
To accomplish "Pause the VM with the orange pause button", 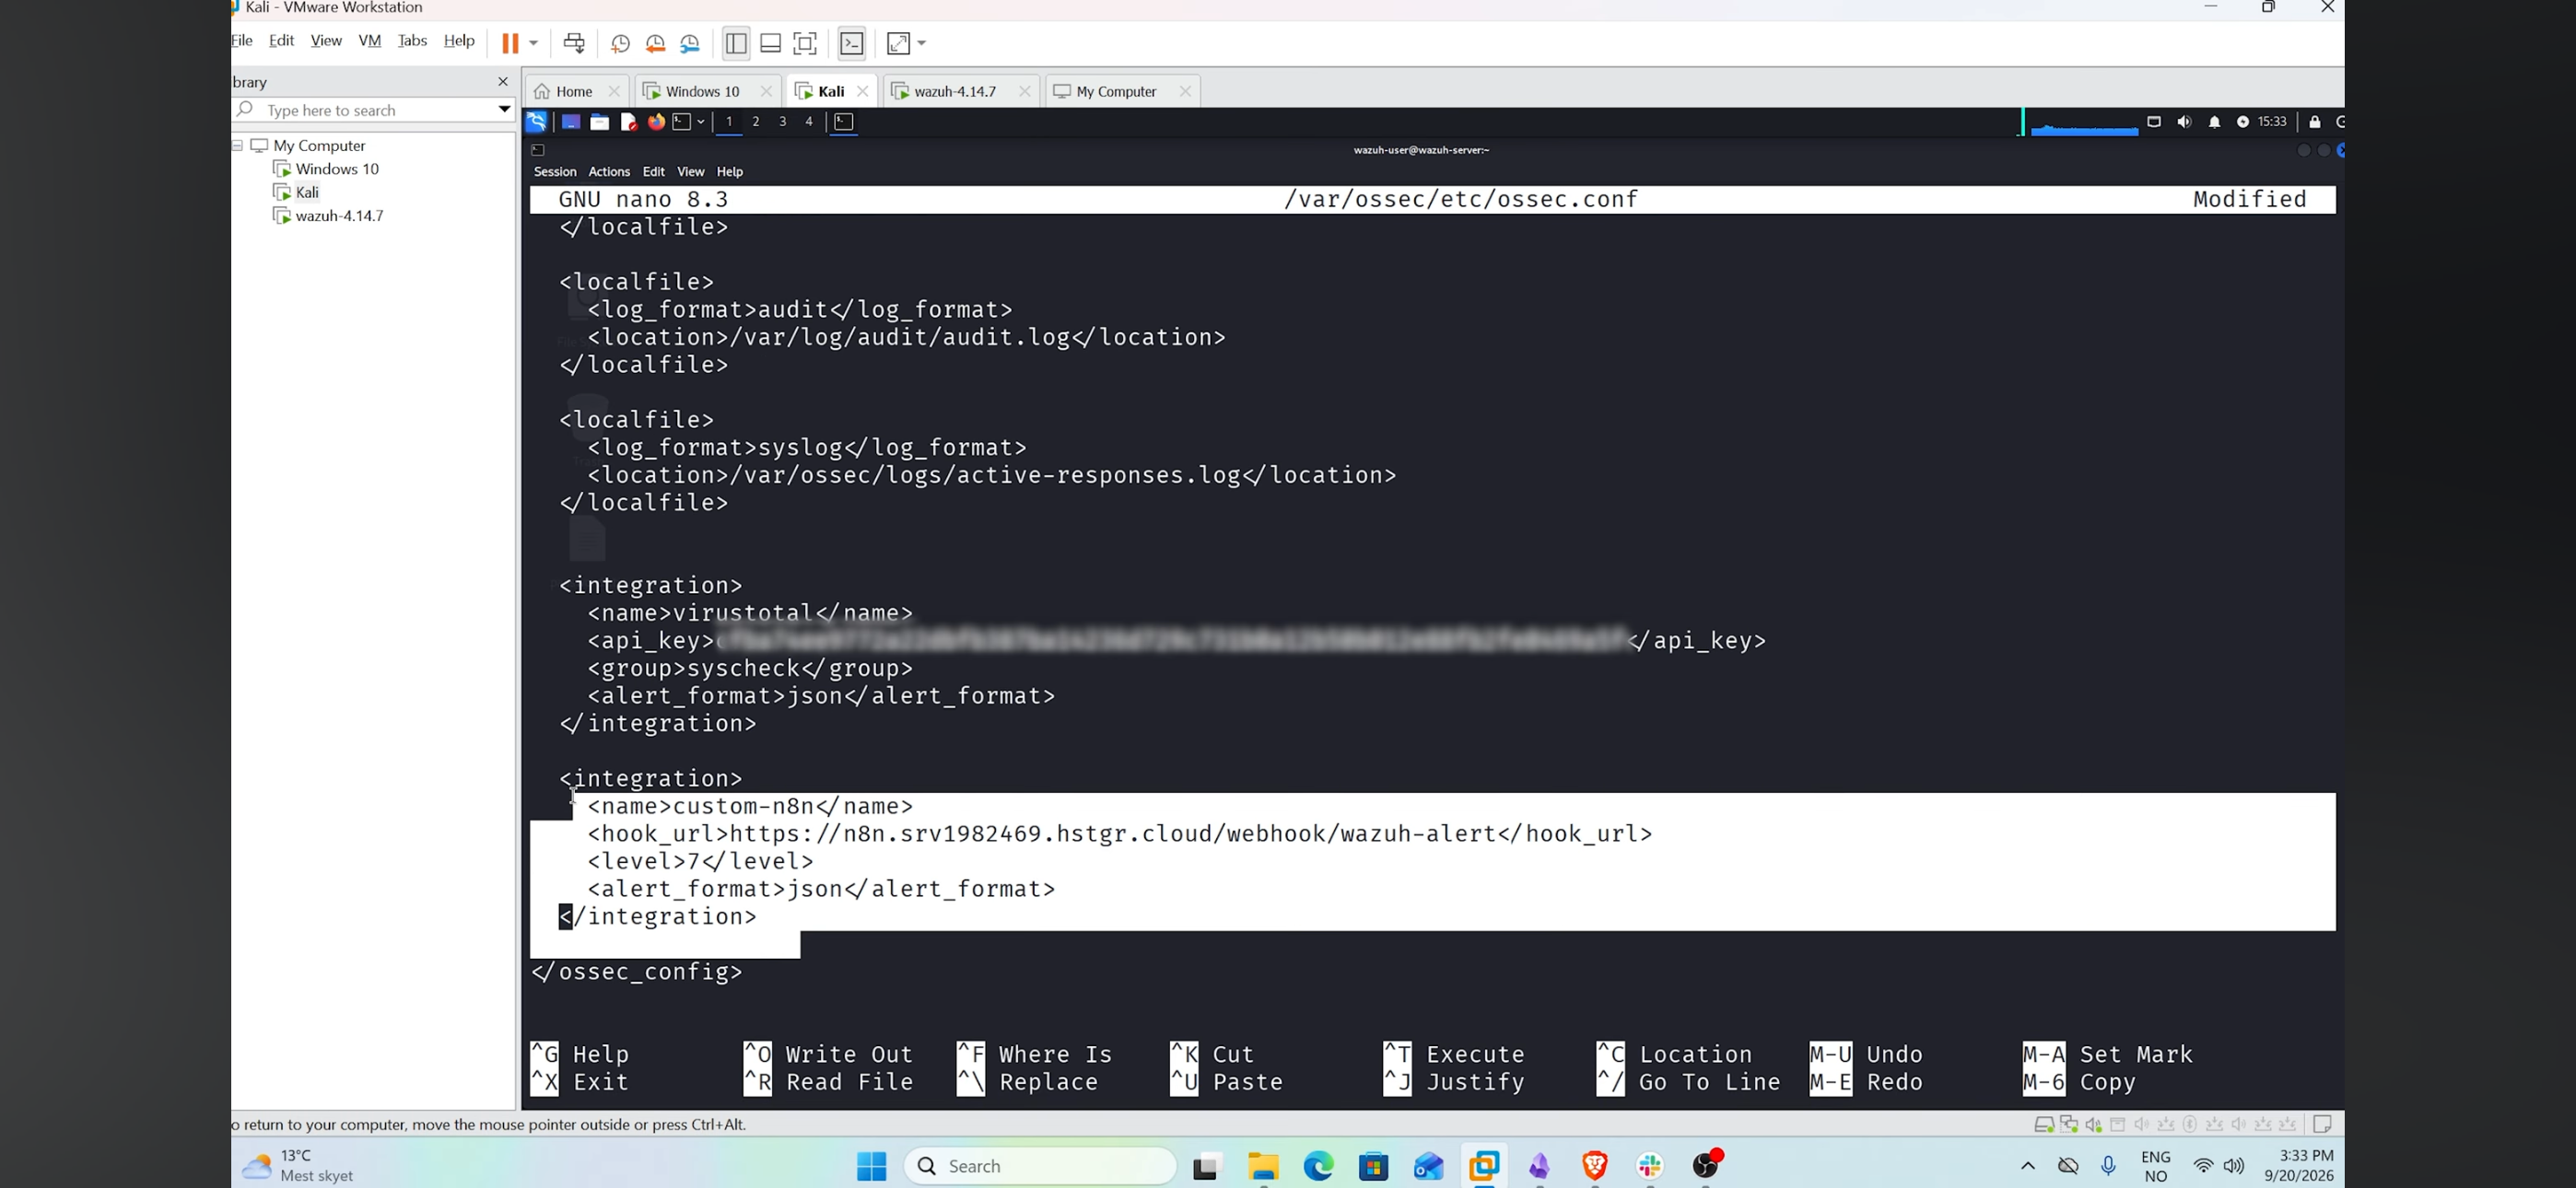I will click(510, 43).
